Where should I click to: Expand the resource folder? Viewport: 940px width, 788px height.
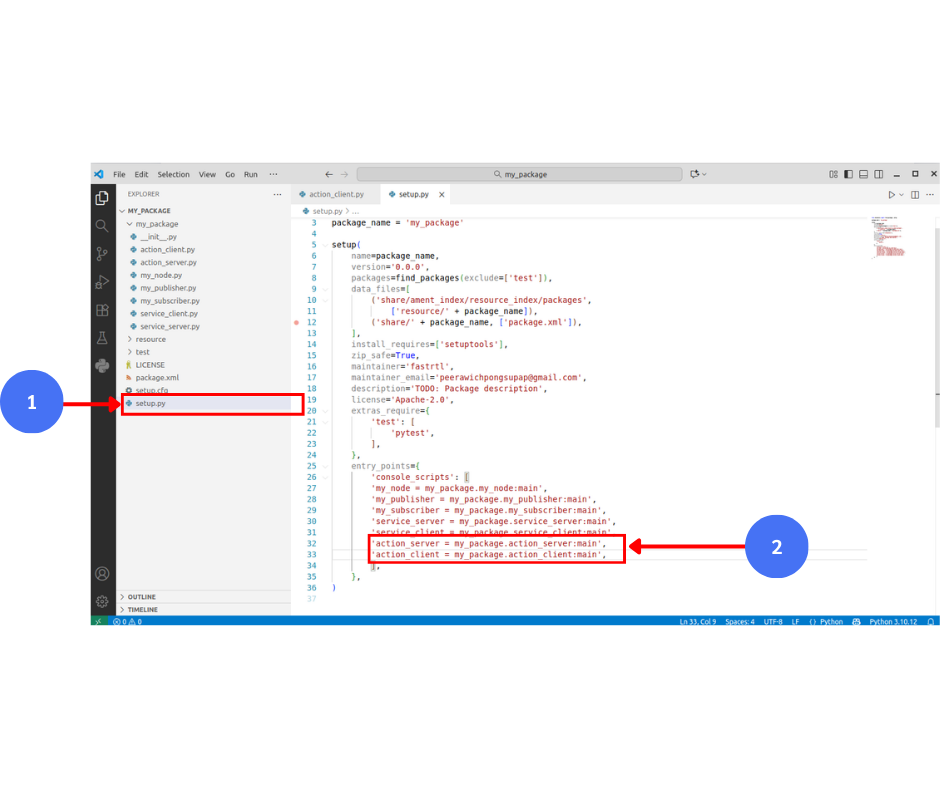pyautogui.click(x=151, y=339)
